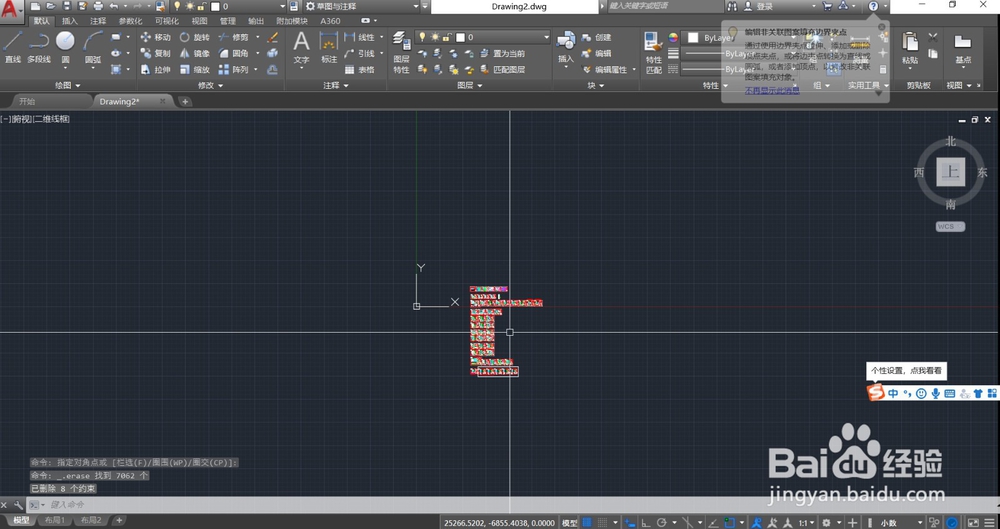This screenshot has width=1000, height=529.
Task: Click the Undo arrow in quick access toolbar
Action: (x=114, y=6)
